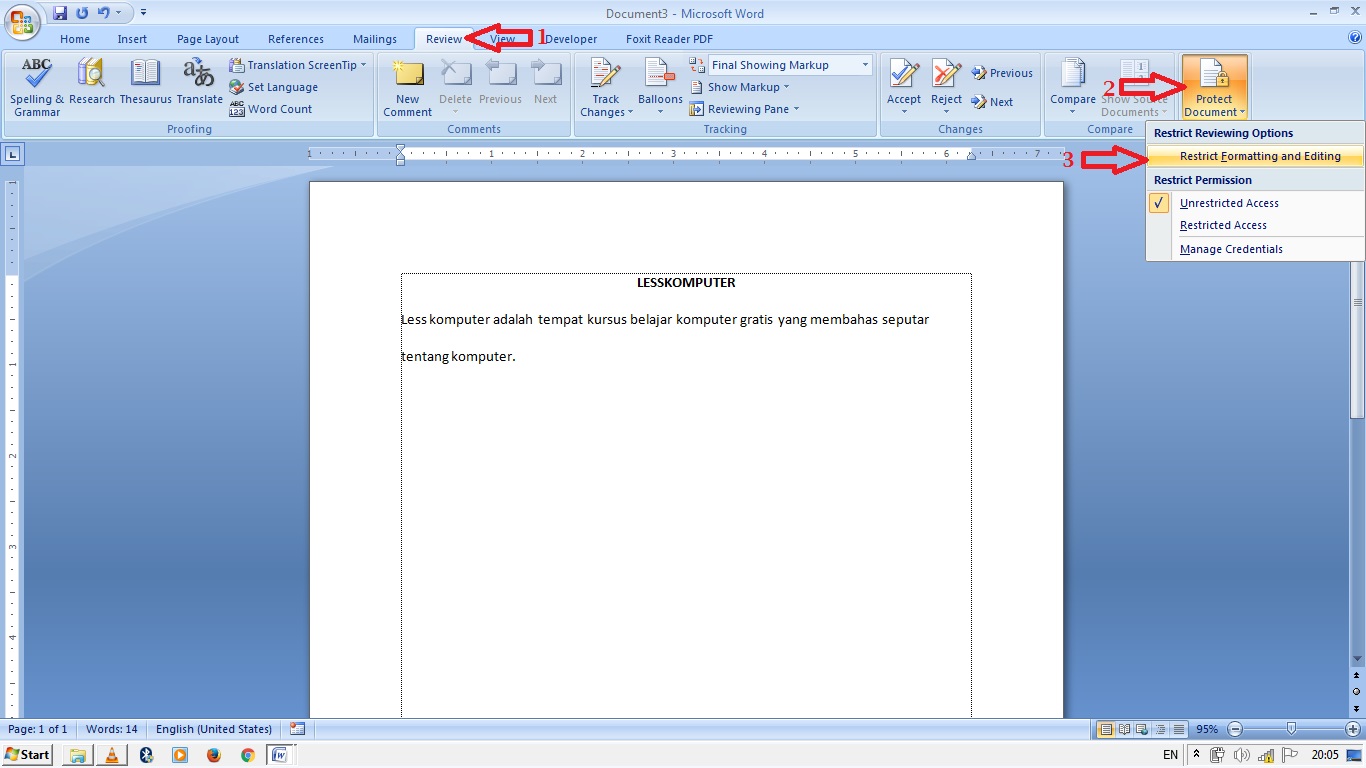Open the Foxit Reader PDF tab

669,39
